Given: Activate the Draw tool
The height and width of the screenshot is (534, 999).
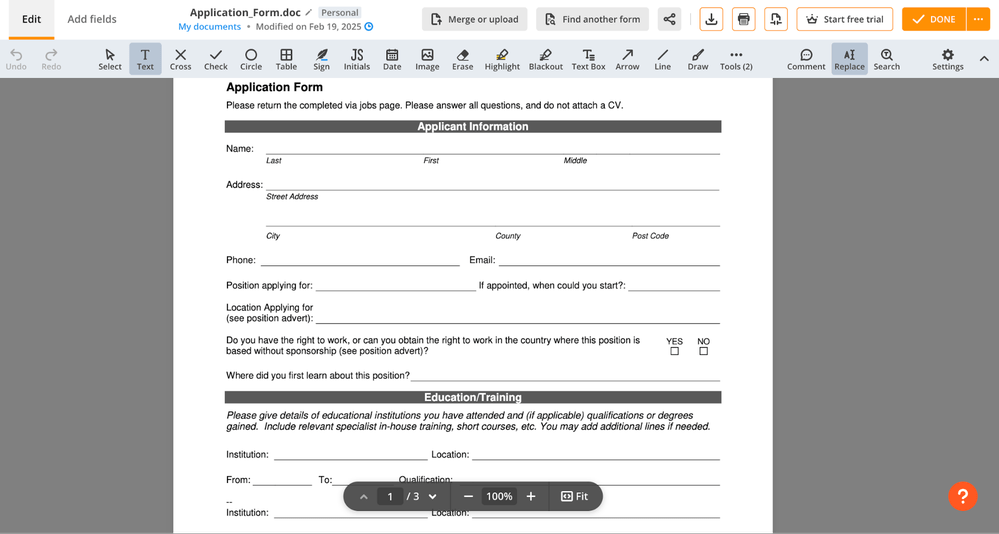Looking at the screenshot, I should point(698,59).
